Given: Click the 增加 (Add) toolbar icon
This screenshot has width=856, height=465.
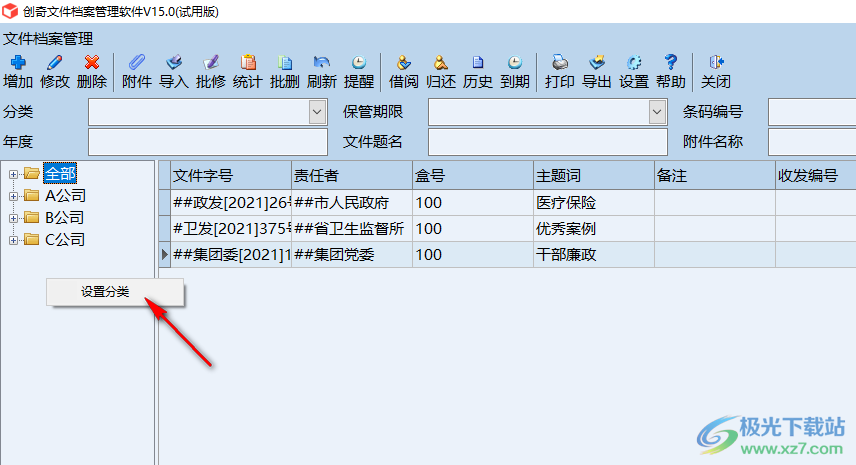Looking at the screenshot, I should tap(18, 63).
